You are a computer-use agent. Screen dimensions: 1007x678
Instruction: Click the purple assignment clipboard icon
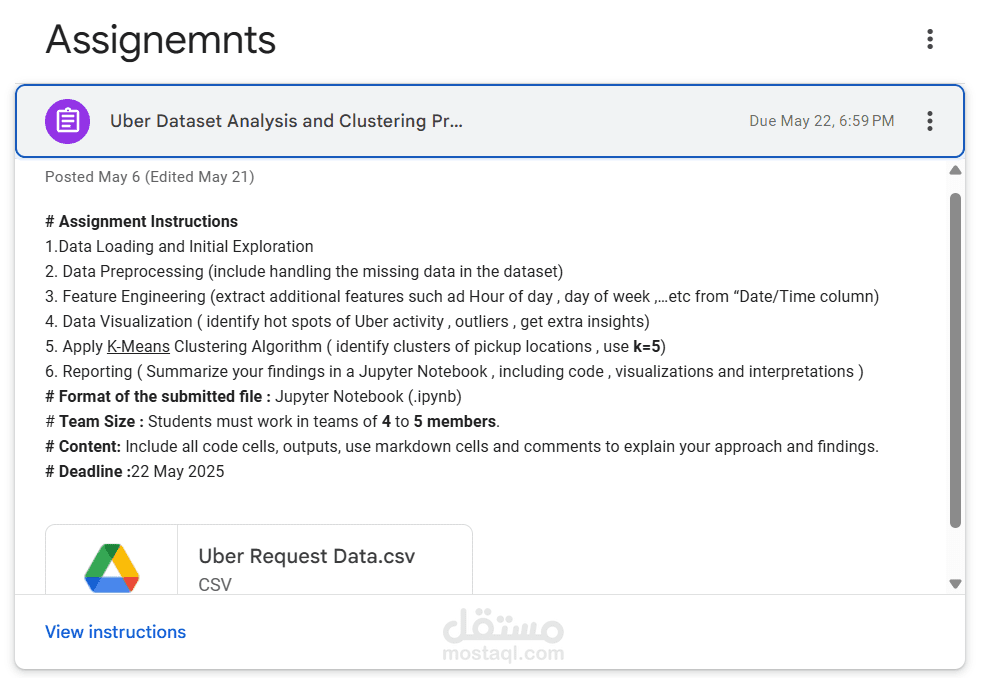[x=67, y=121]
